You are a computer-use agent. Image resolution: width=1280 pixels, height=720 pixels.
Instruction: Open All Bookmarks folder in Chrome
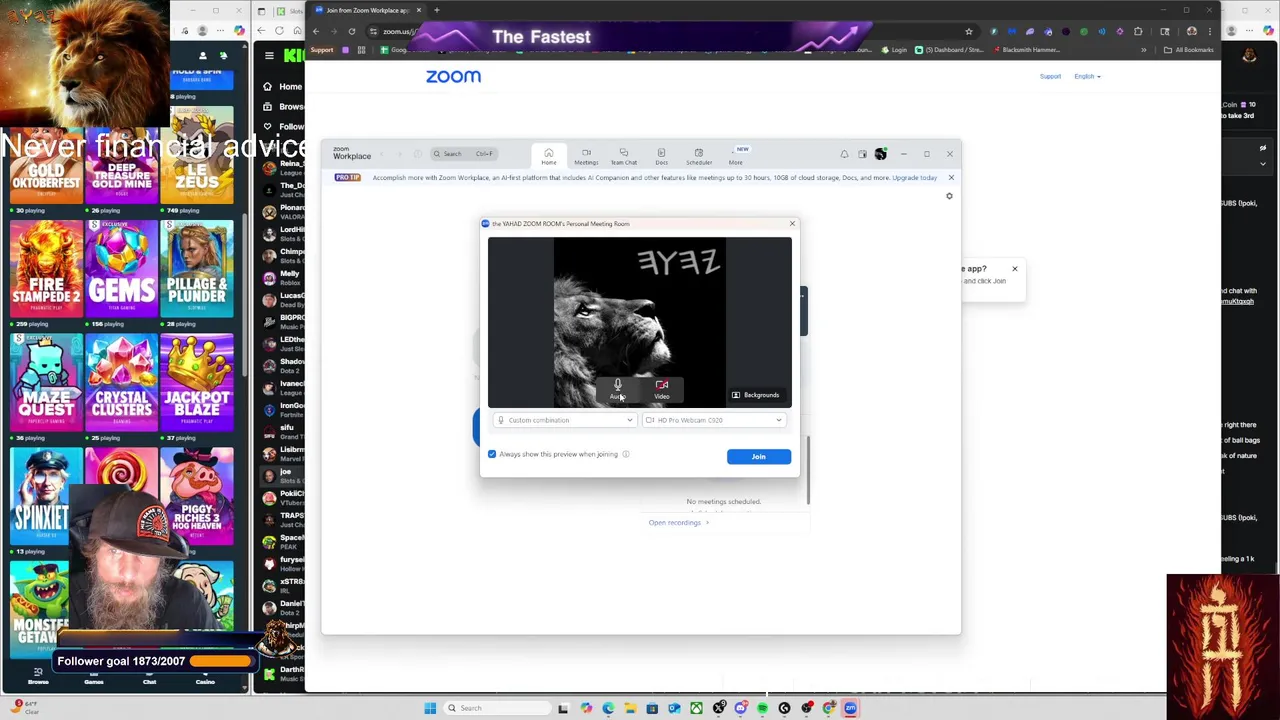tap(1189, 50)
